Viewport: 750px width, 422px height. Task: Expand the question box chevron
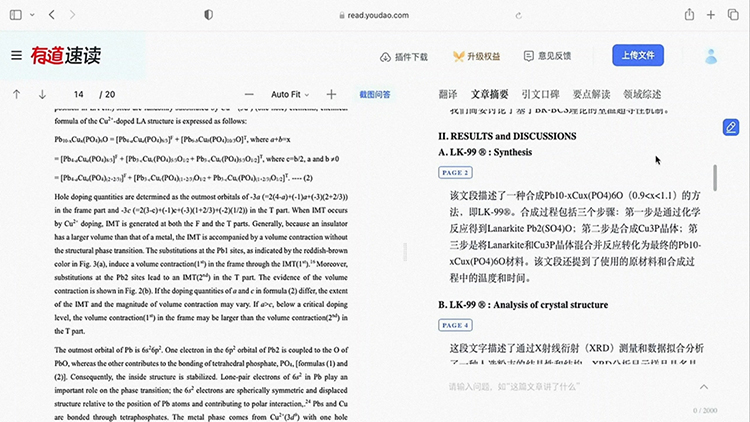point(704,387)
